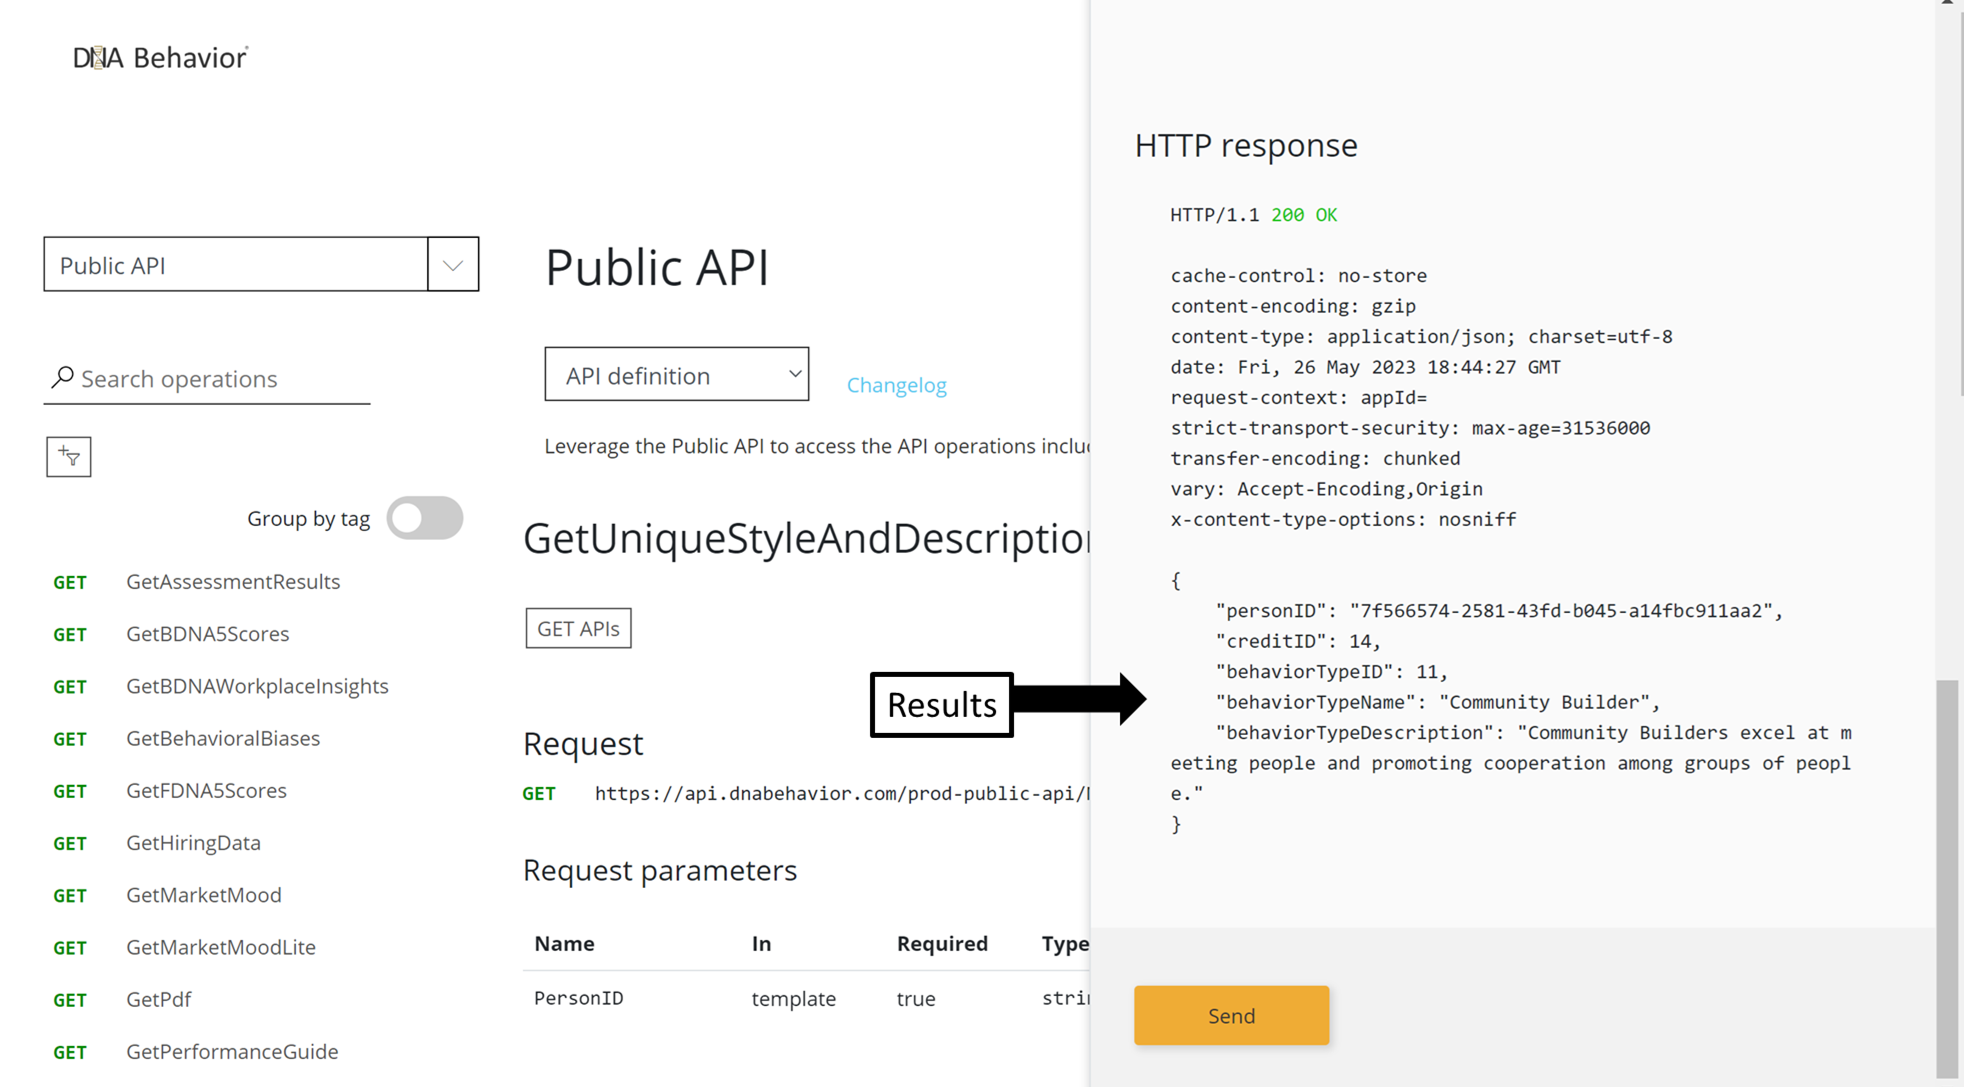Click the orange Send button
Viewport: 1964px width, 1087px height.
coord(1231,1016)
